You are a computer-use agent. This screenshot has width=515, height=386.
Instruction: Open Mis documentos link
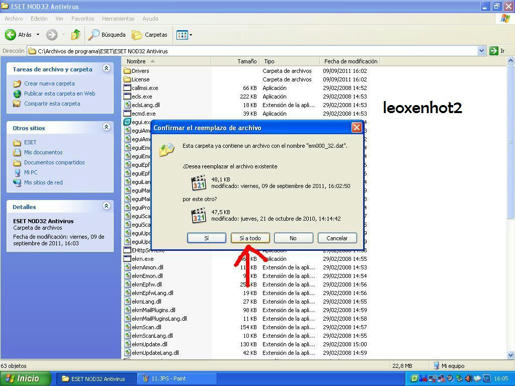tap(43, 152)
